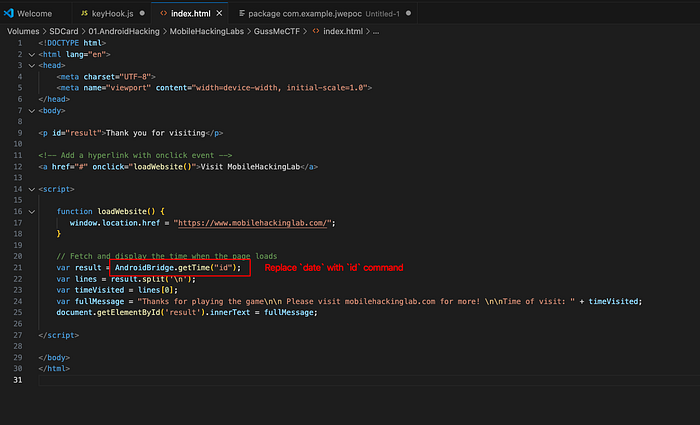Open Volumes in the breadcrumb path
Screen dimensions: 700x425
[x=23, y=31]
